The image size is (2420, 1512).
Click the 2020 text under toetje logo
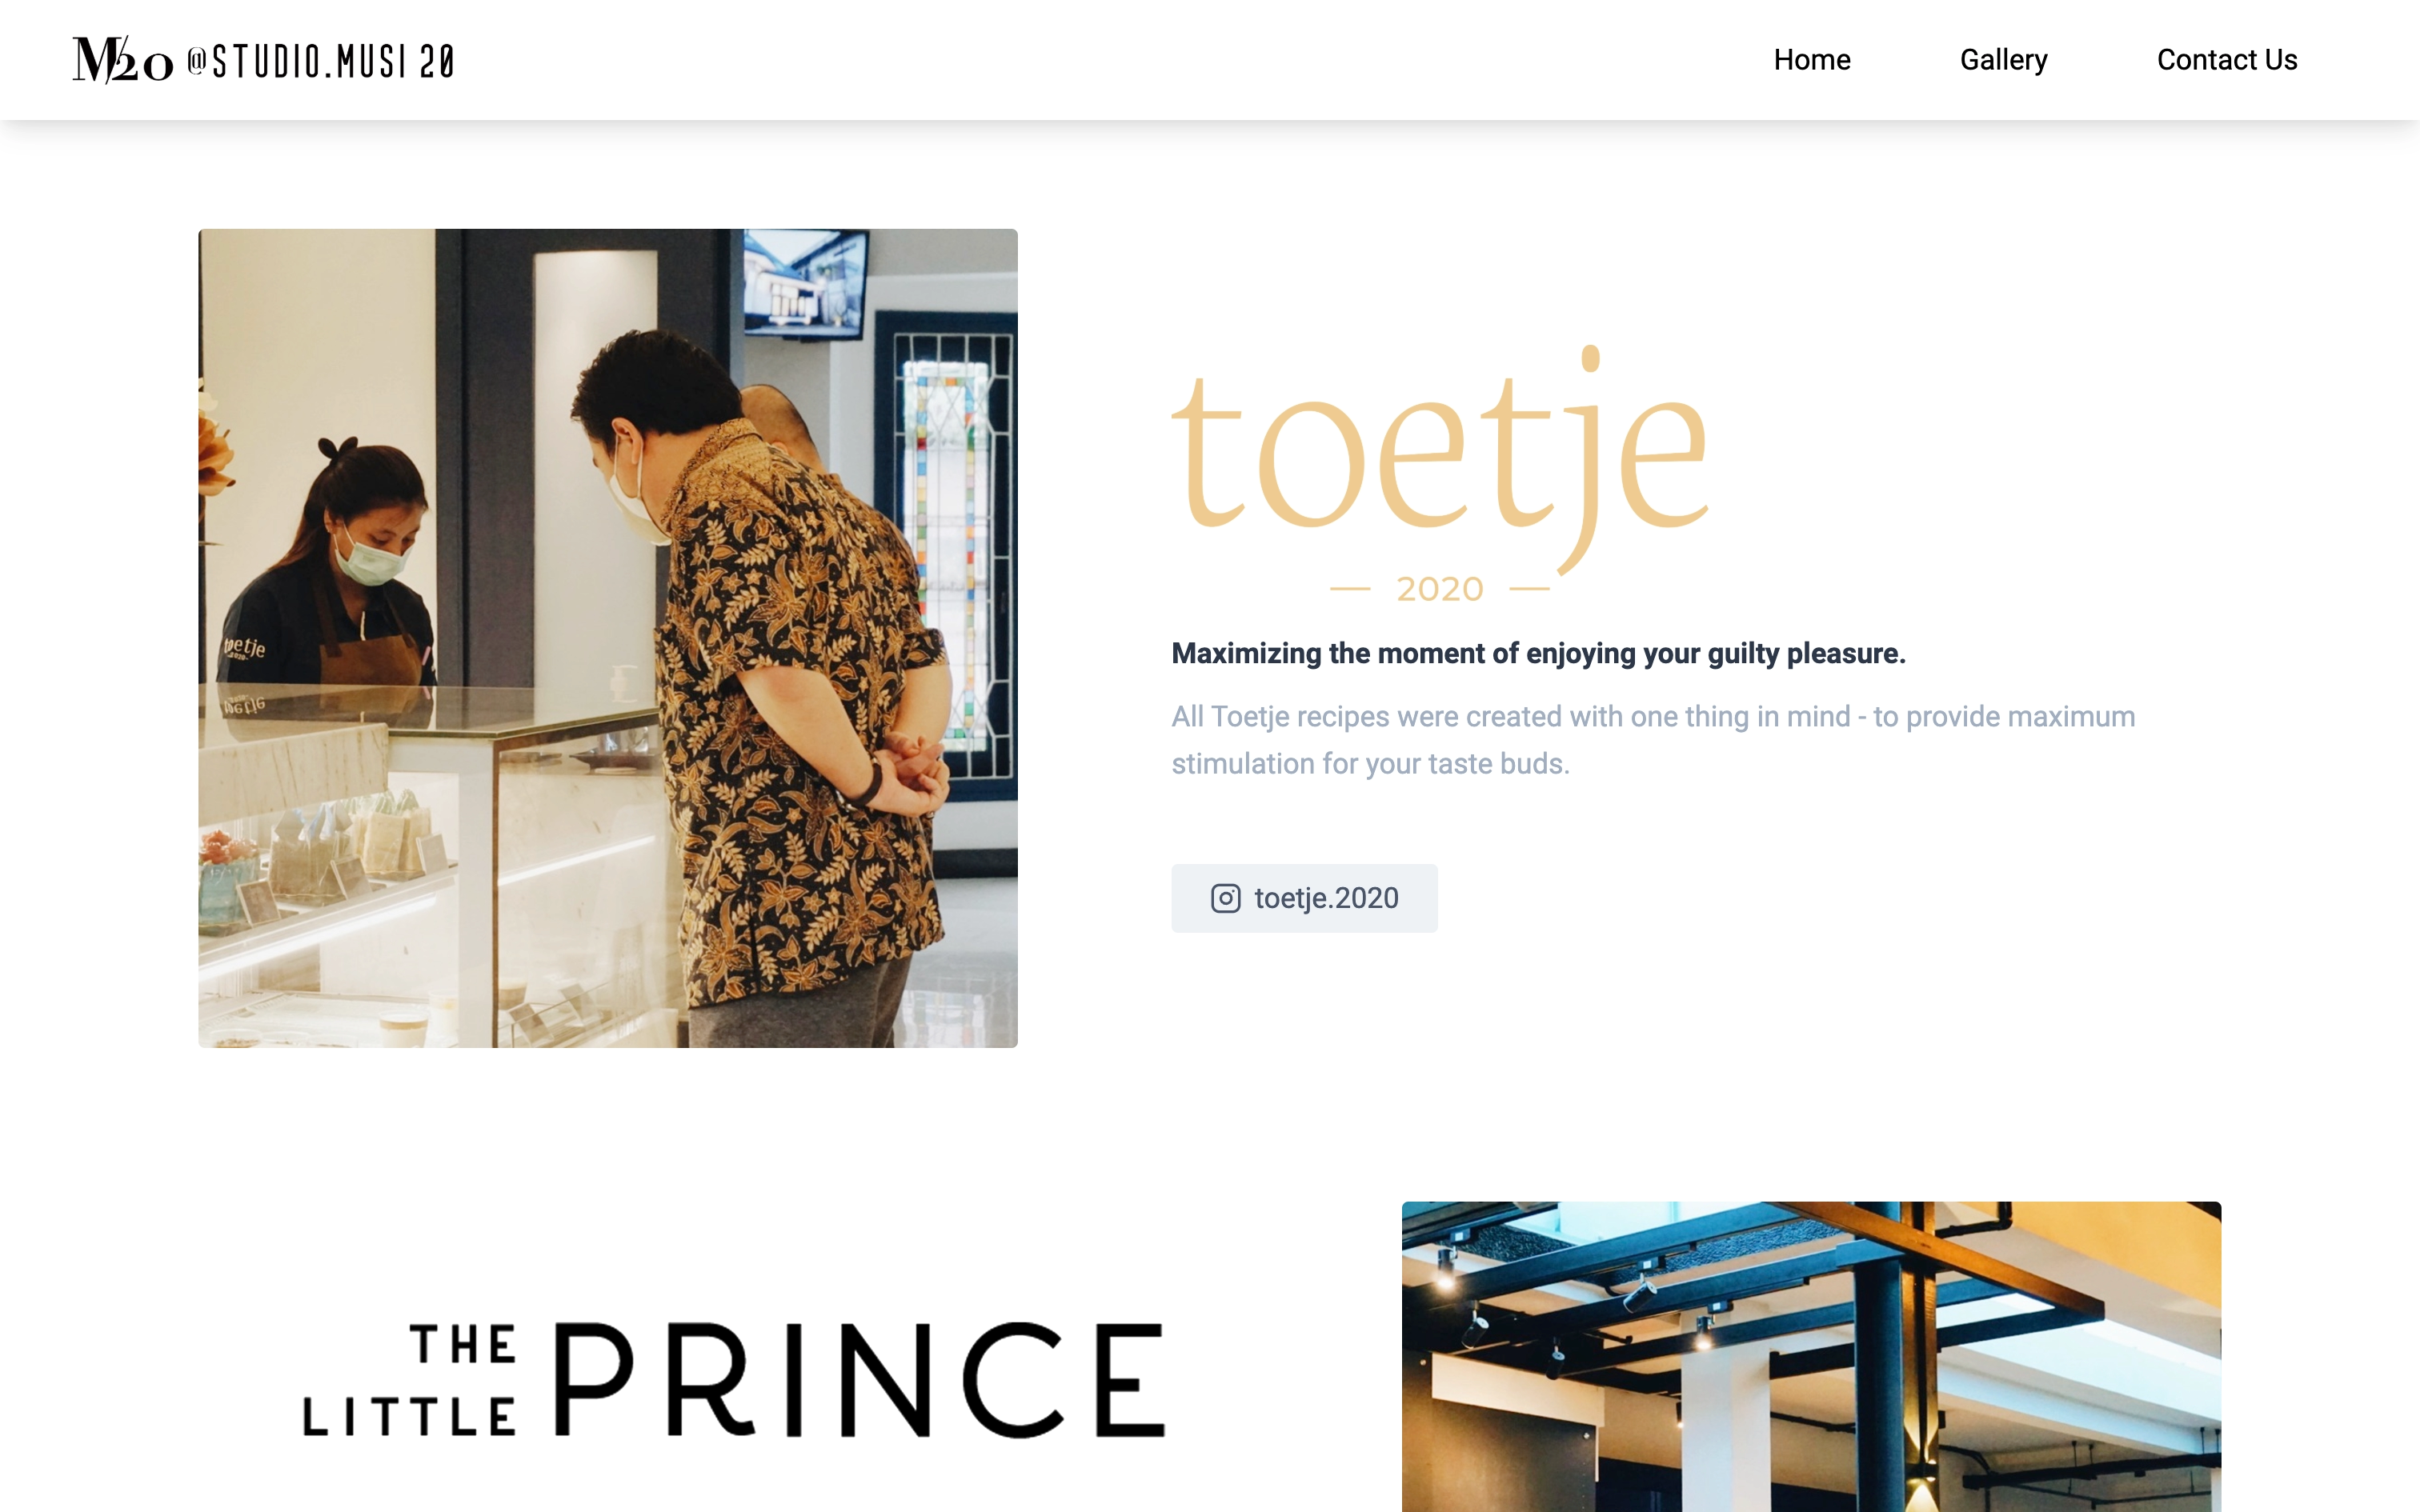point(1439,589)
